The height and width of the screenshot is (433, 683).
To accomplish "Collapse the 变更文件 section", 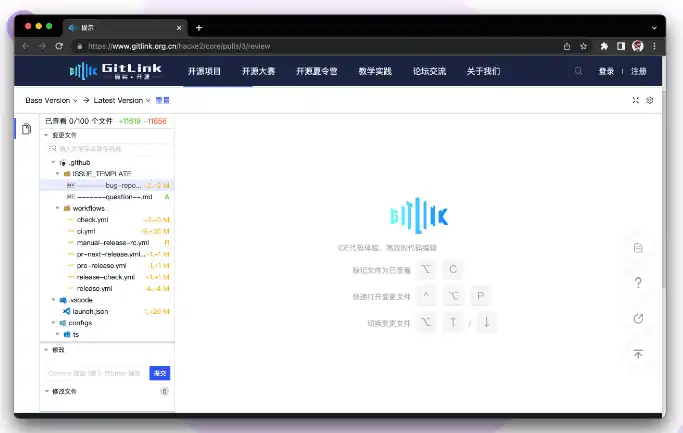I will 46,135.
